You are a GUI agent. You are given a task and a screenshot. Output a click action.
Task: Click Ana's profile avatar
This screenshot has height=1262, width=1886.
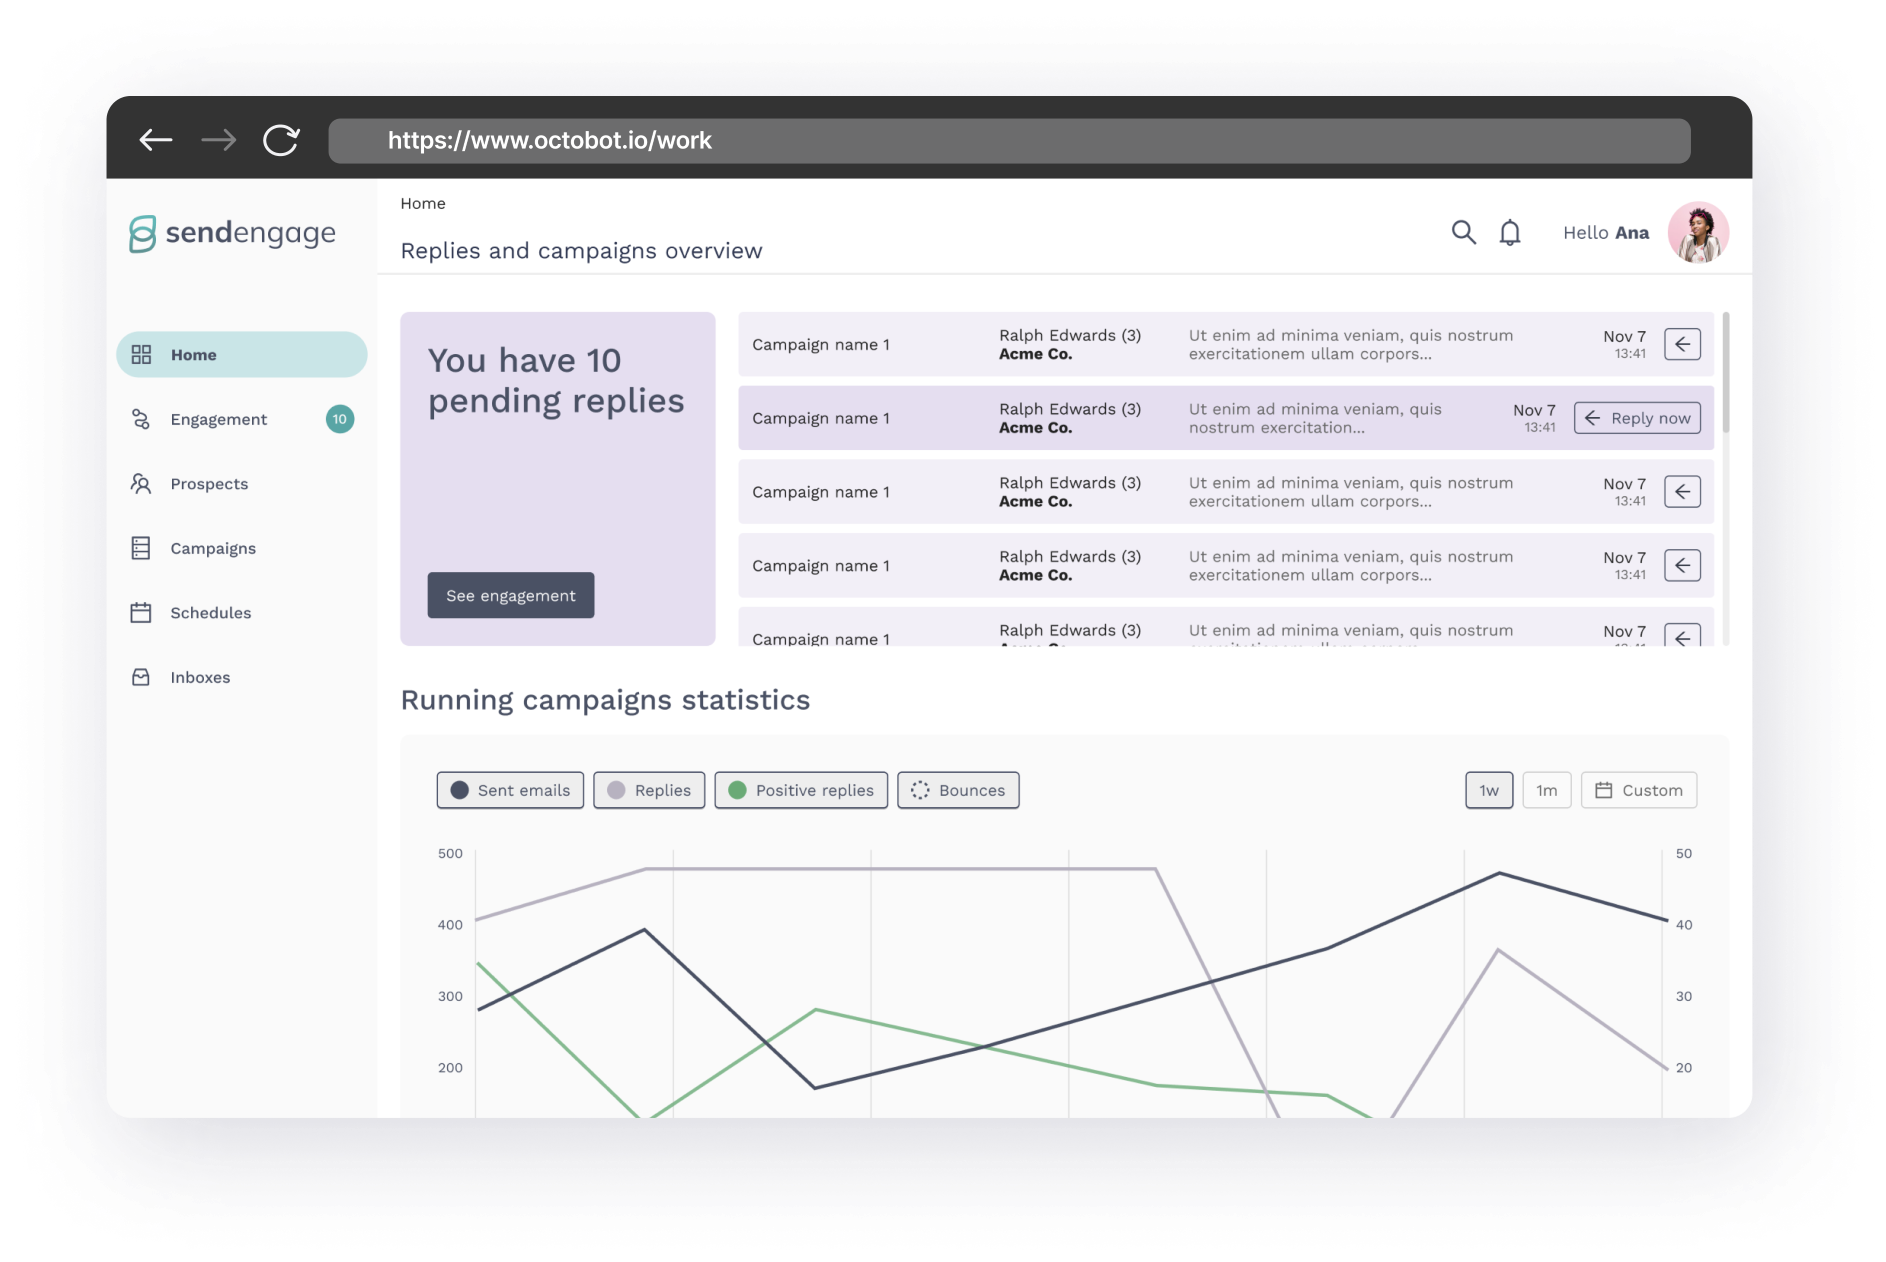point(1698,232)
